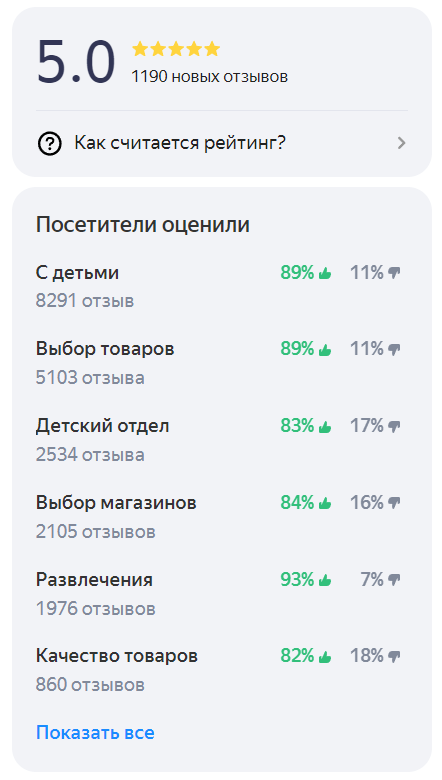The width and height of the screenshot is (442, 780).
Task: Select the Детский отдел category
Action: click(x=102, y=426)
